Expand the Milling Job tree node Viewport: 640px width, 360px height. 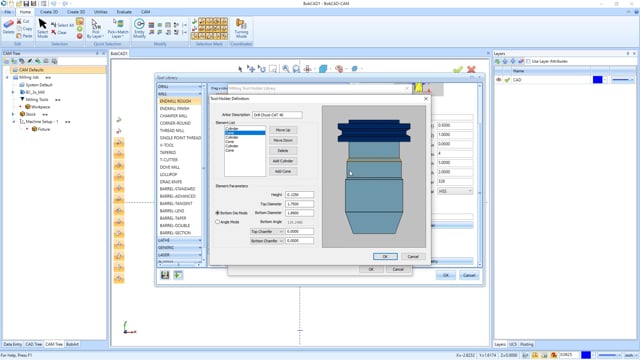click(x=7, y=78)
